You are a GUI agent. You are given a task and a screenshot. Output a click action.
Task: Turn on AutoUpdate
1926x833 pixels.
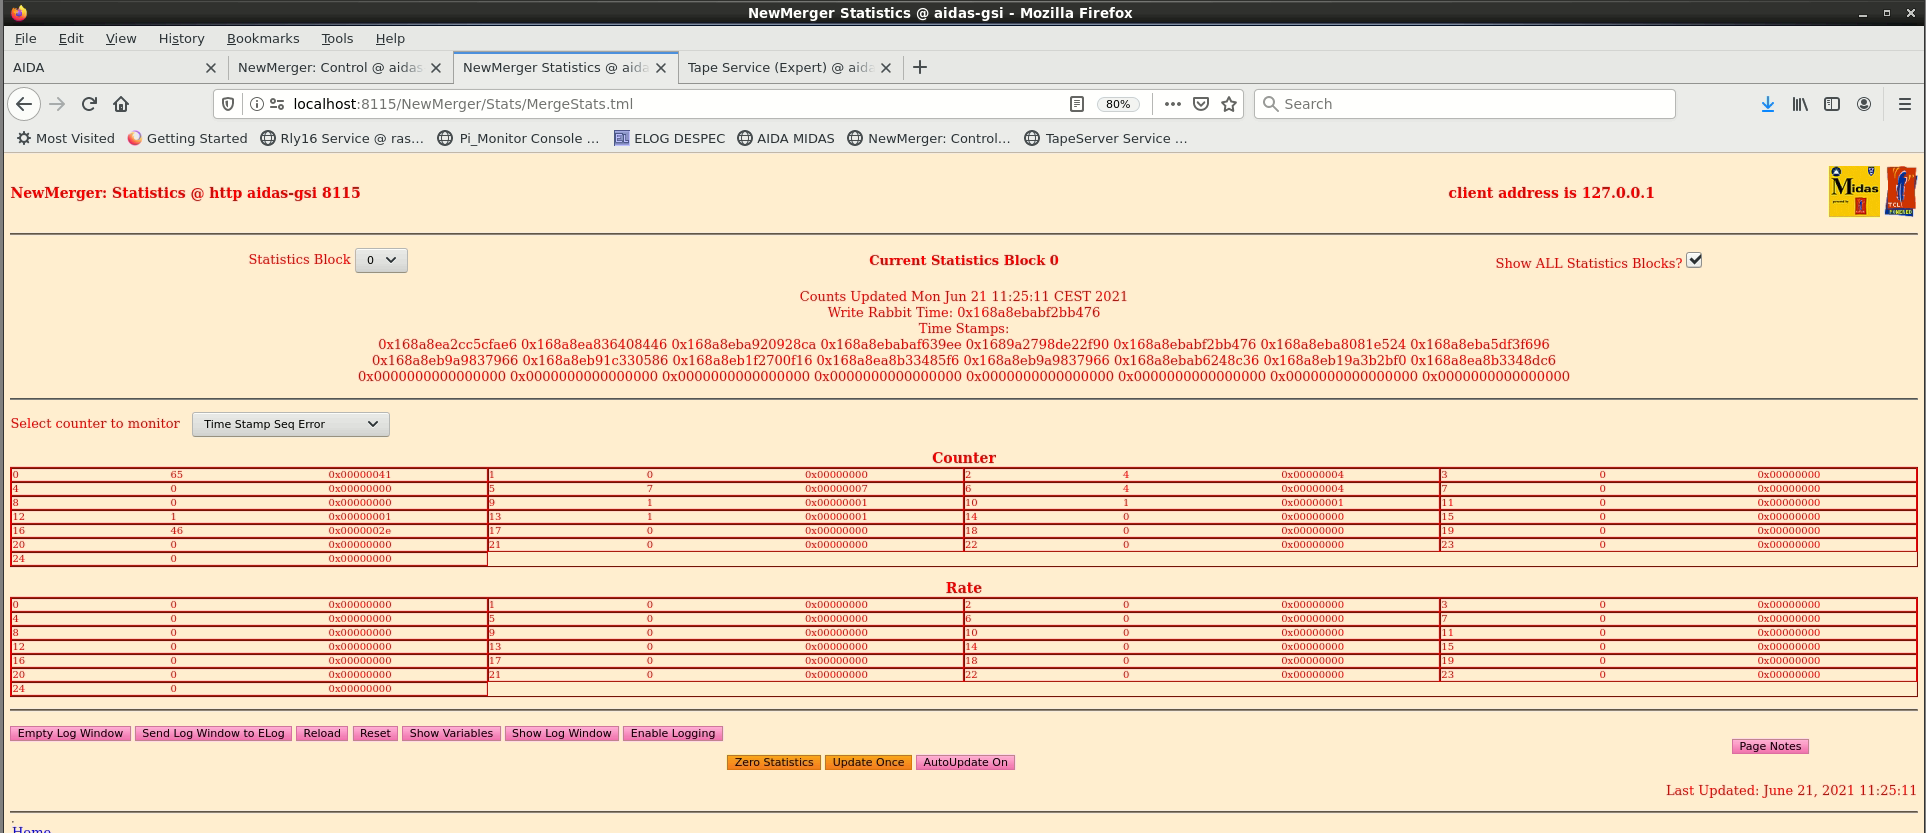point(965,762)
